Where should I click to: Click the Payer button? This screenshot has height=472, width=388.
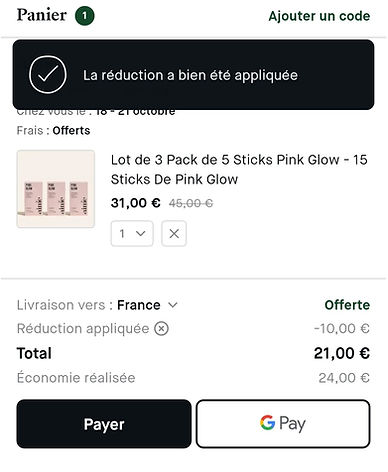[104, 424]
